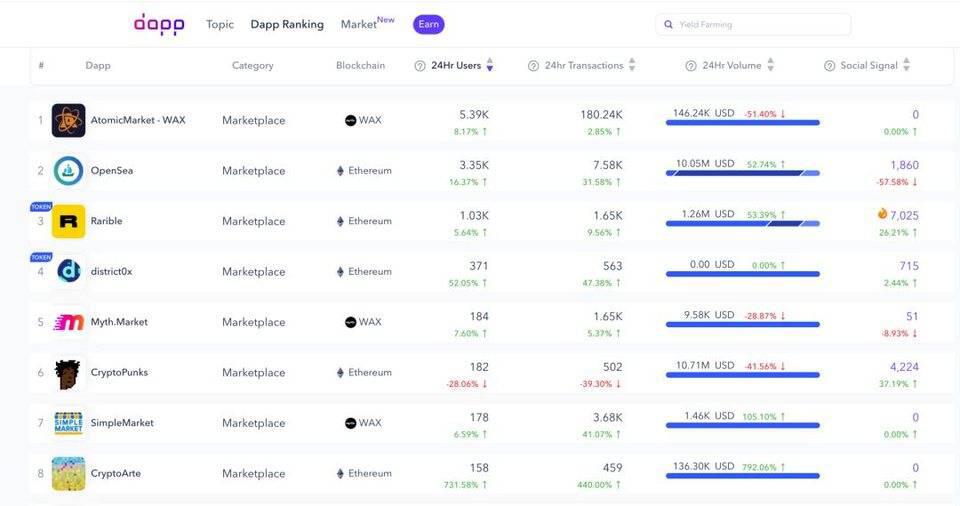Viewport: 960px width, 506px height.
Task: Click the 180.24K transactions value
Action: click(x=601, y=115)
